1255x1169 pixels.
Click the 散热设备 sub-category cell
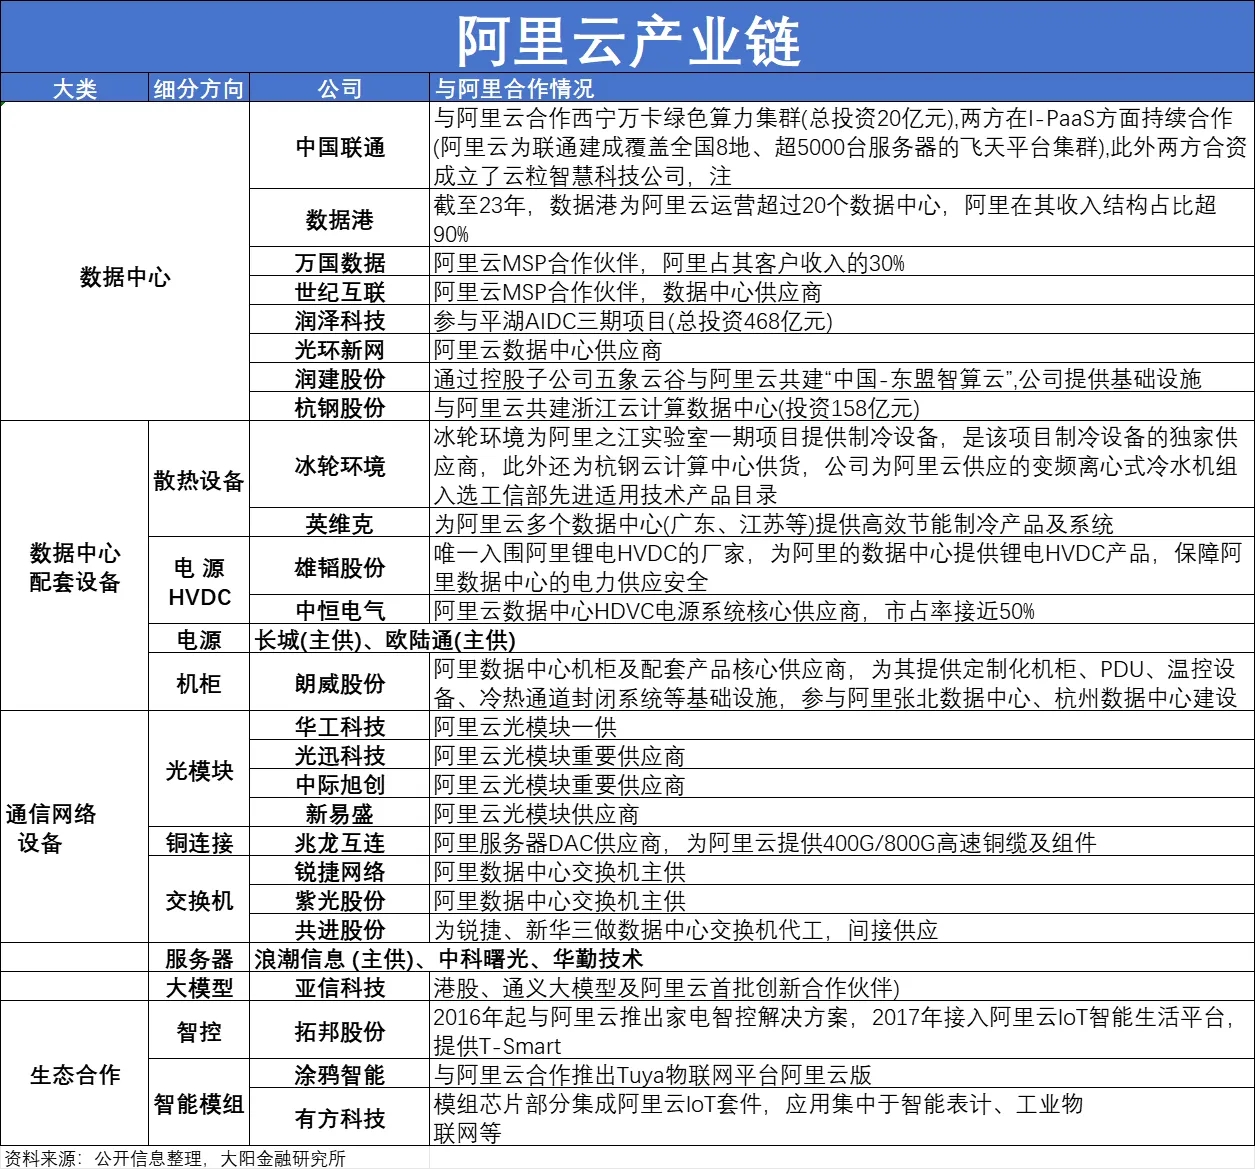(199, 480)
